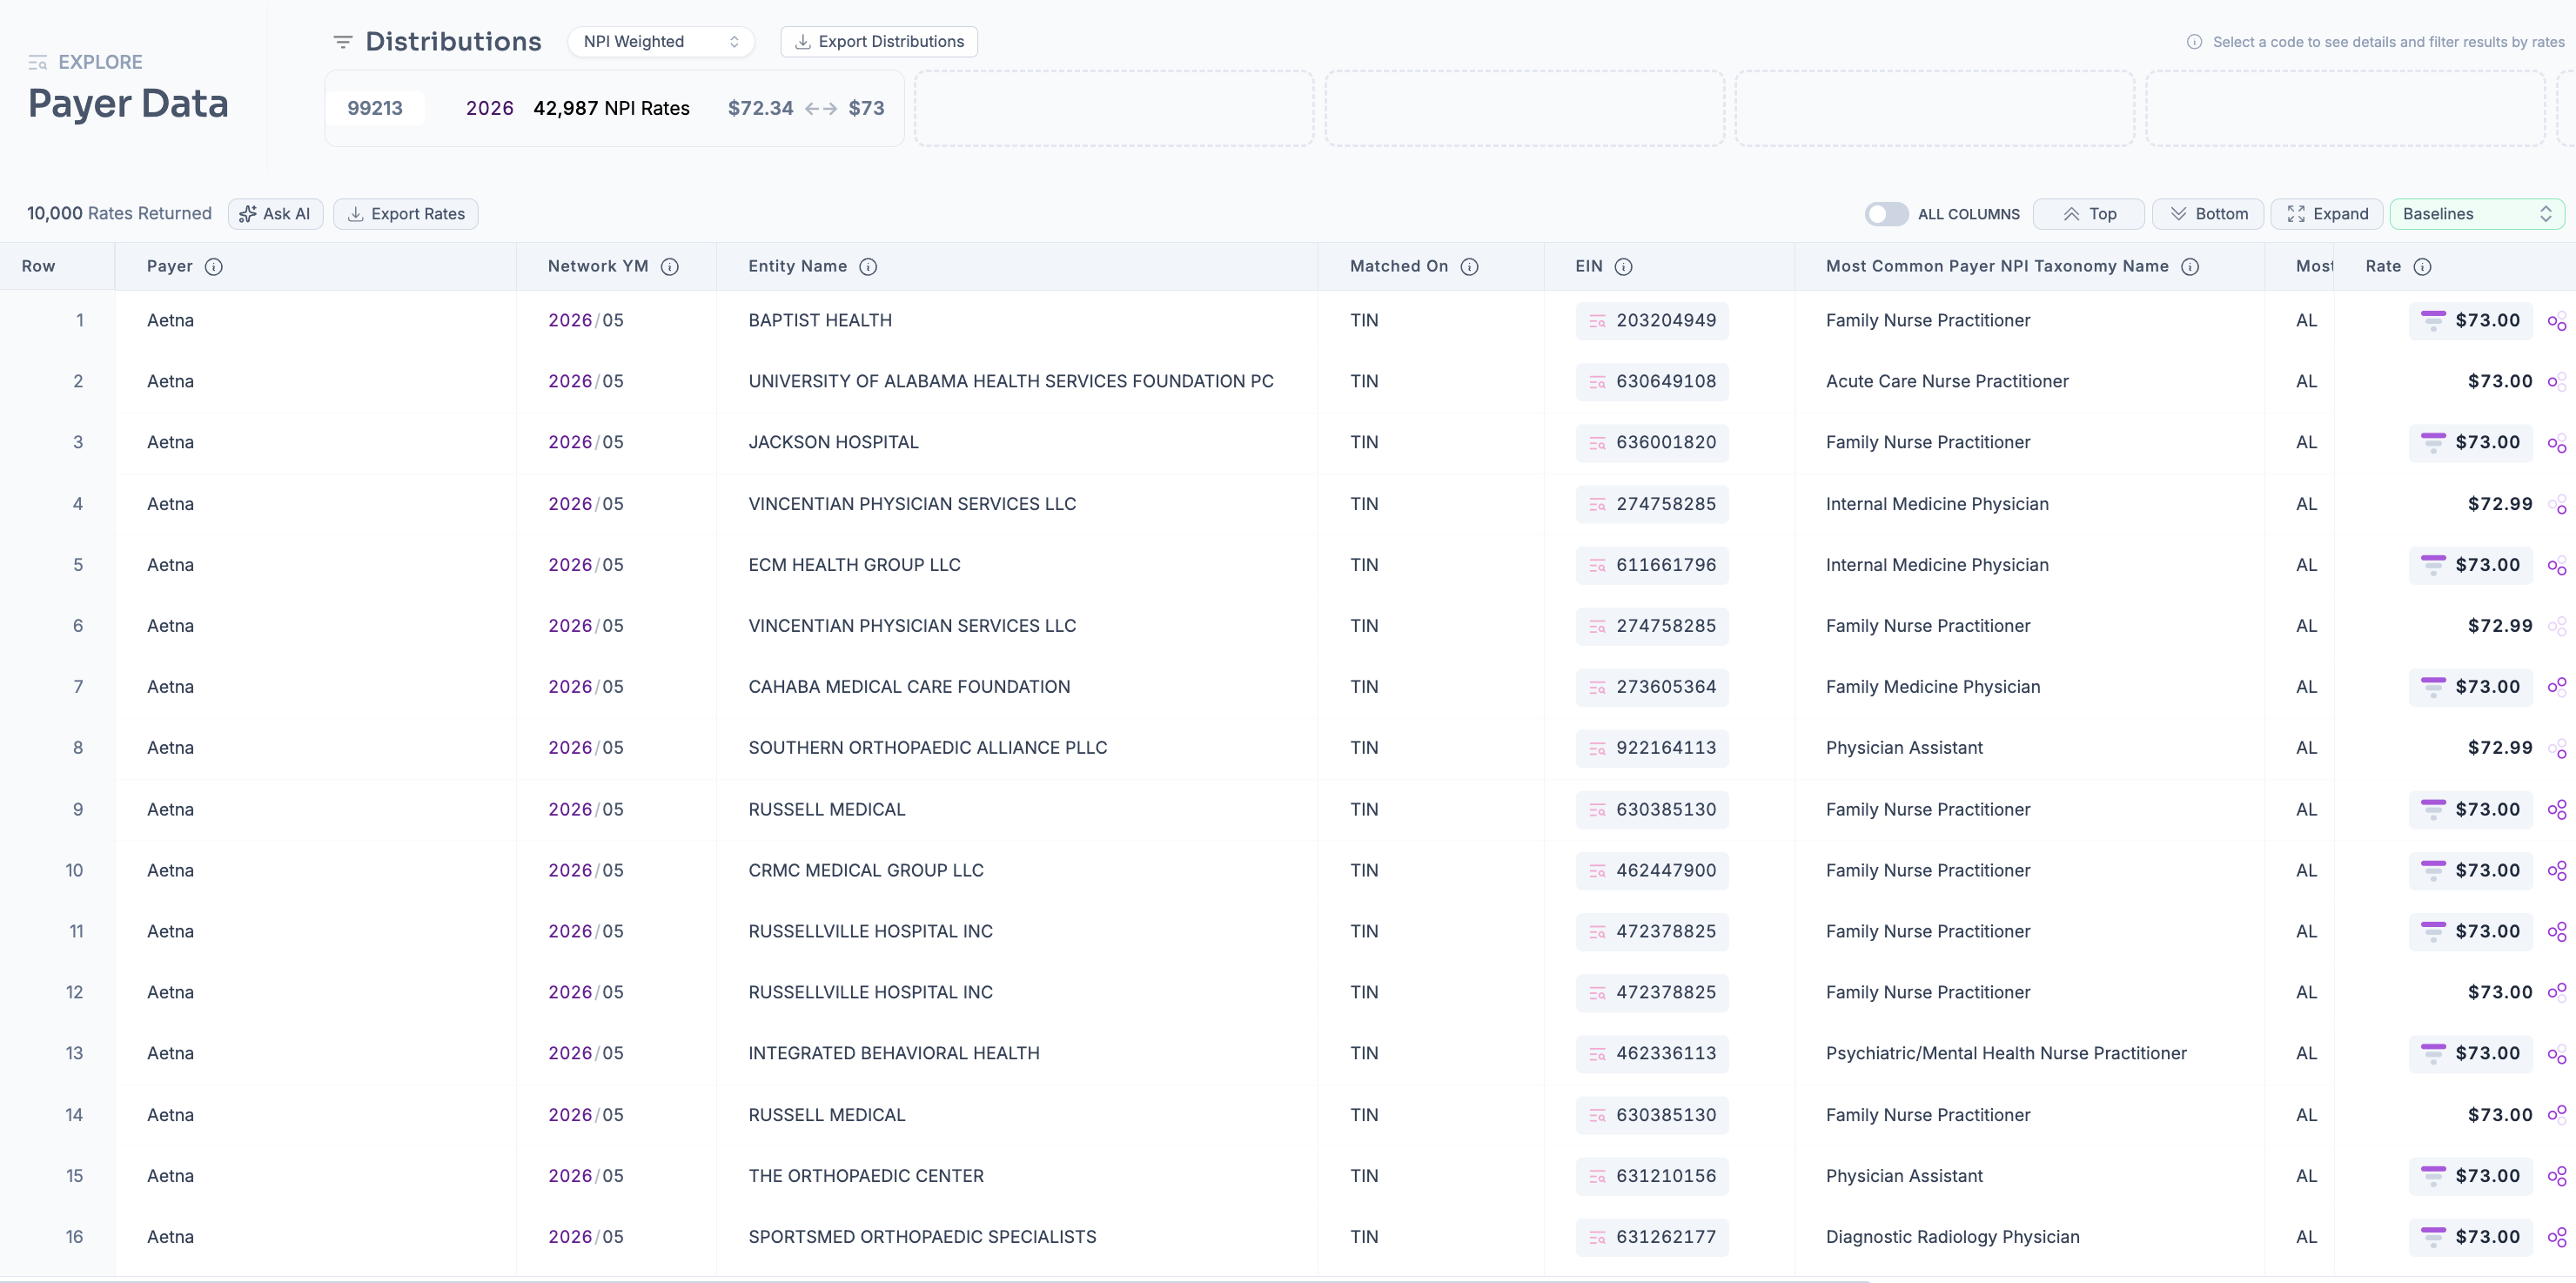
Task: Click the Ask AI button
Action: click(275, 214)
